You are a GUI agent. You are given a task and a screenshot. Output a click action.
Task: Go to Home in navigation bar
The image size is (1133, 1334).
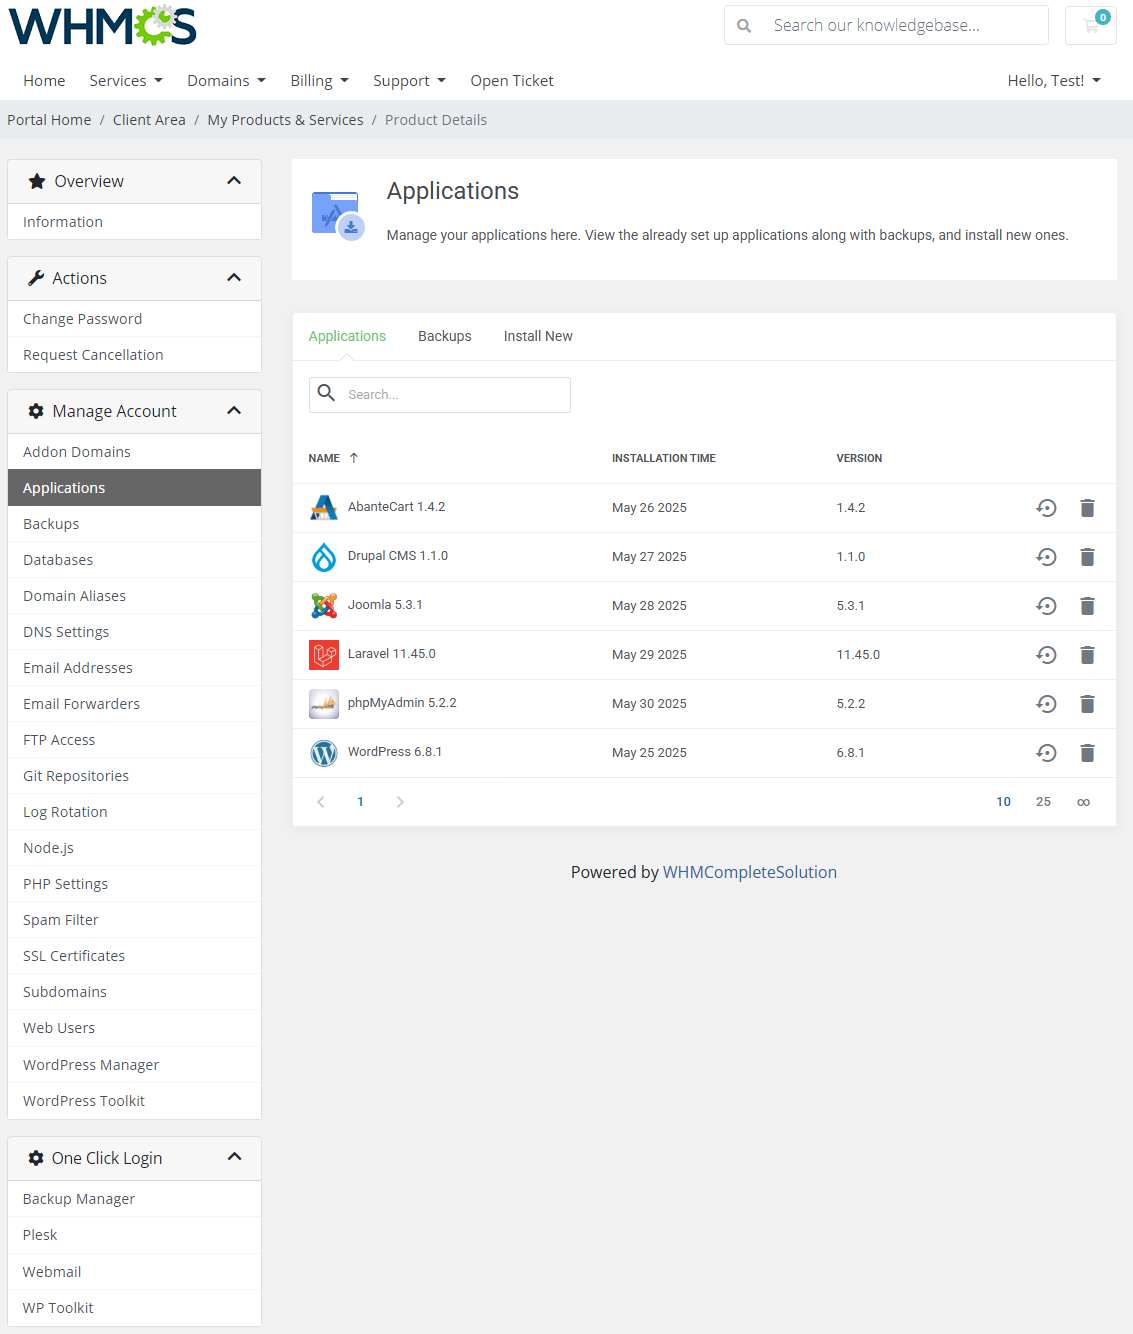(44, 81)
